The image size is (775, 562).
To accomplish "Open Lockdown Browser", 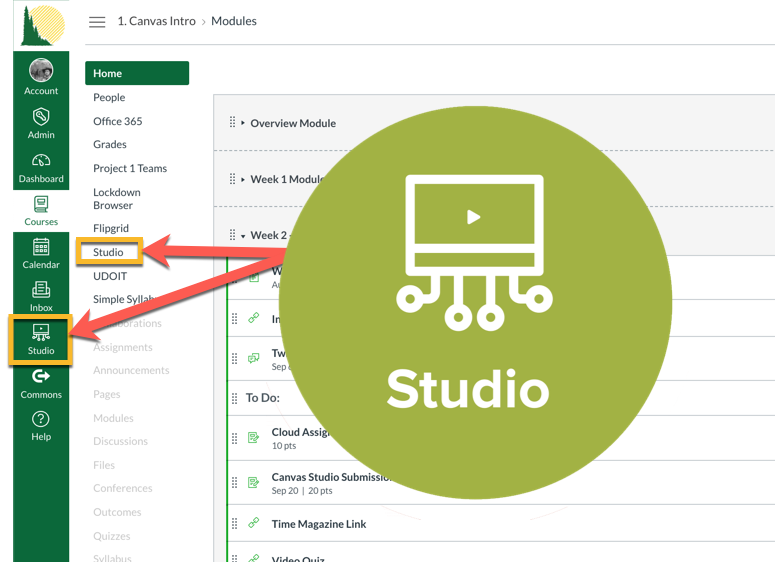I will (117, 199).
